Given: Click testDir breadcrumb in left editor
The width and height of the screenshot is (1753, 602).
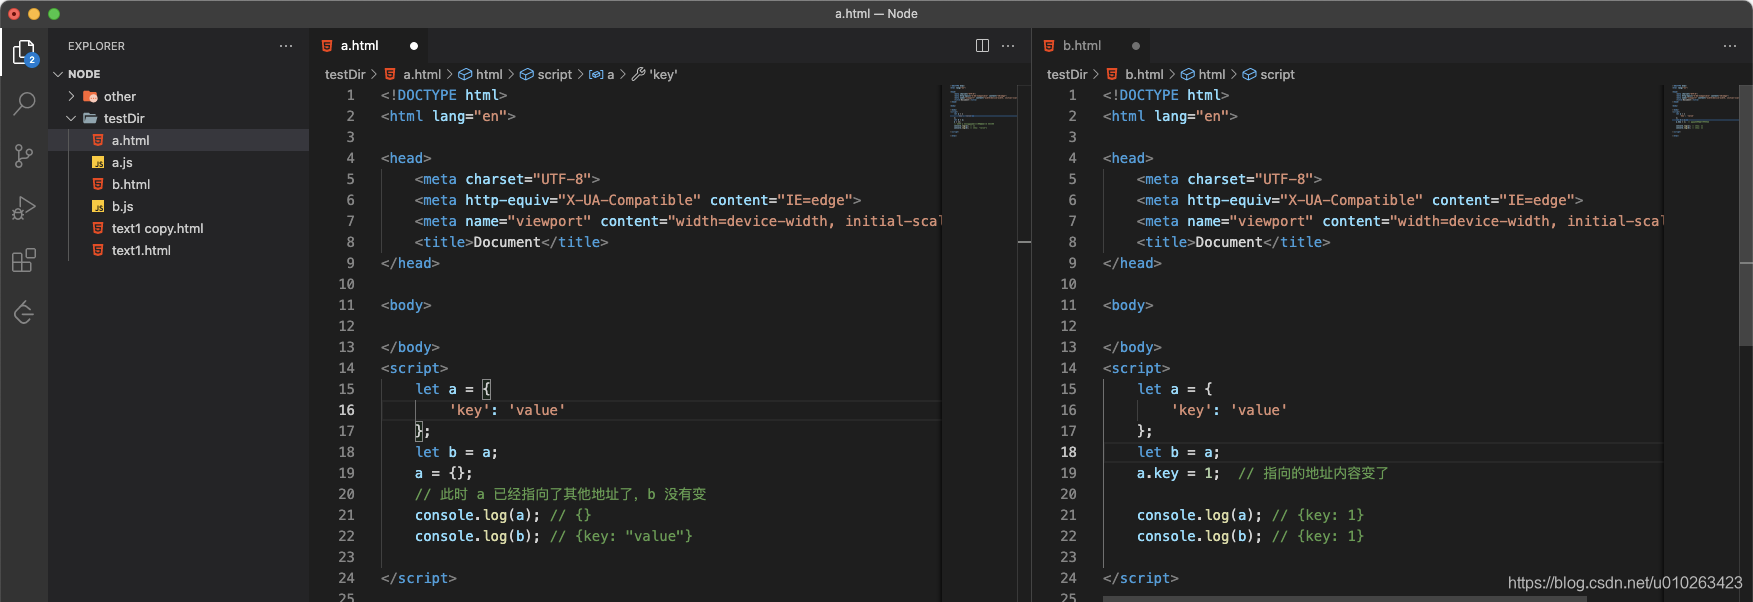Looking at the screenshot, I should point(345,74).
